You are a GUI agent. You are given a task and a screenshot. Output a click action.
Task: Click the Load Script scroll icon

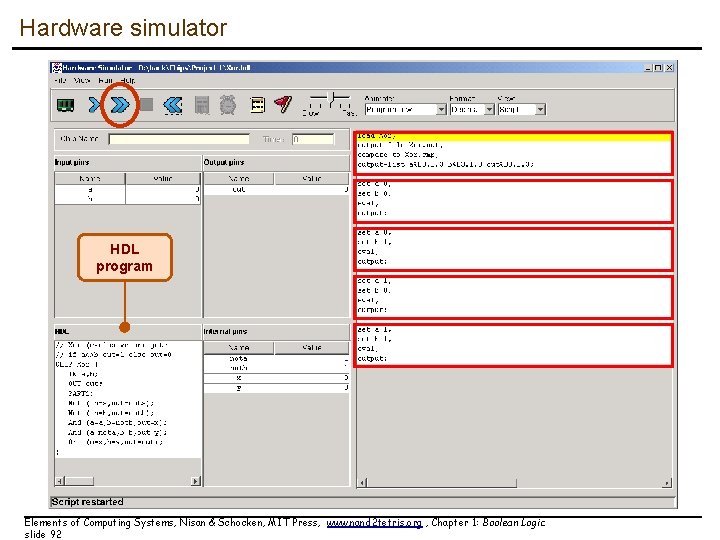[x=258, y=105]
